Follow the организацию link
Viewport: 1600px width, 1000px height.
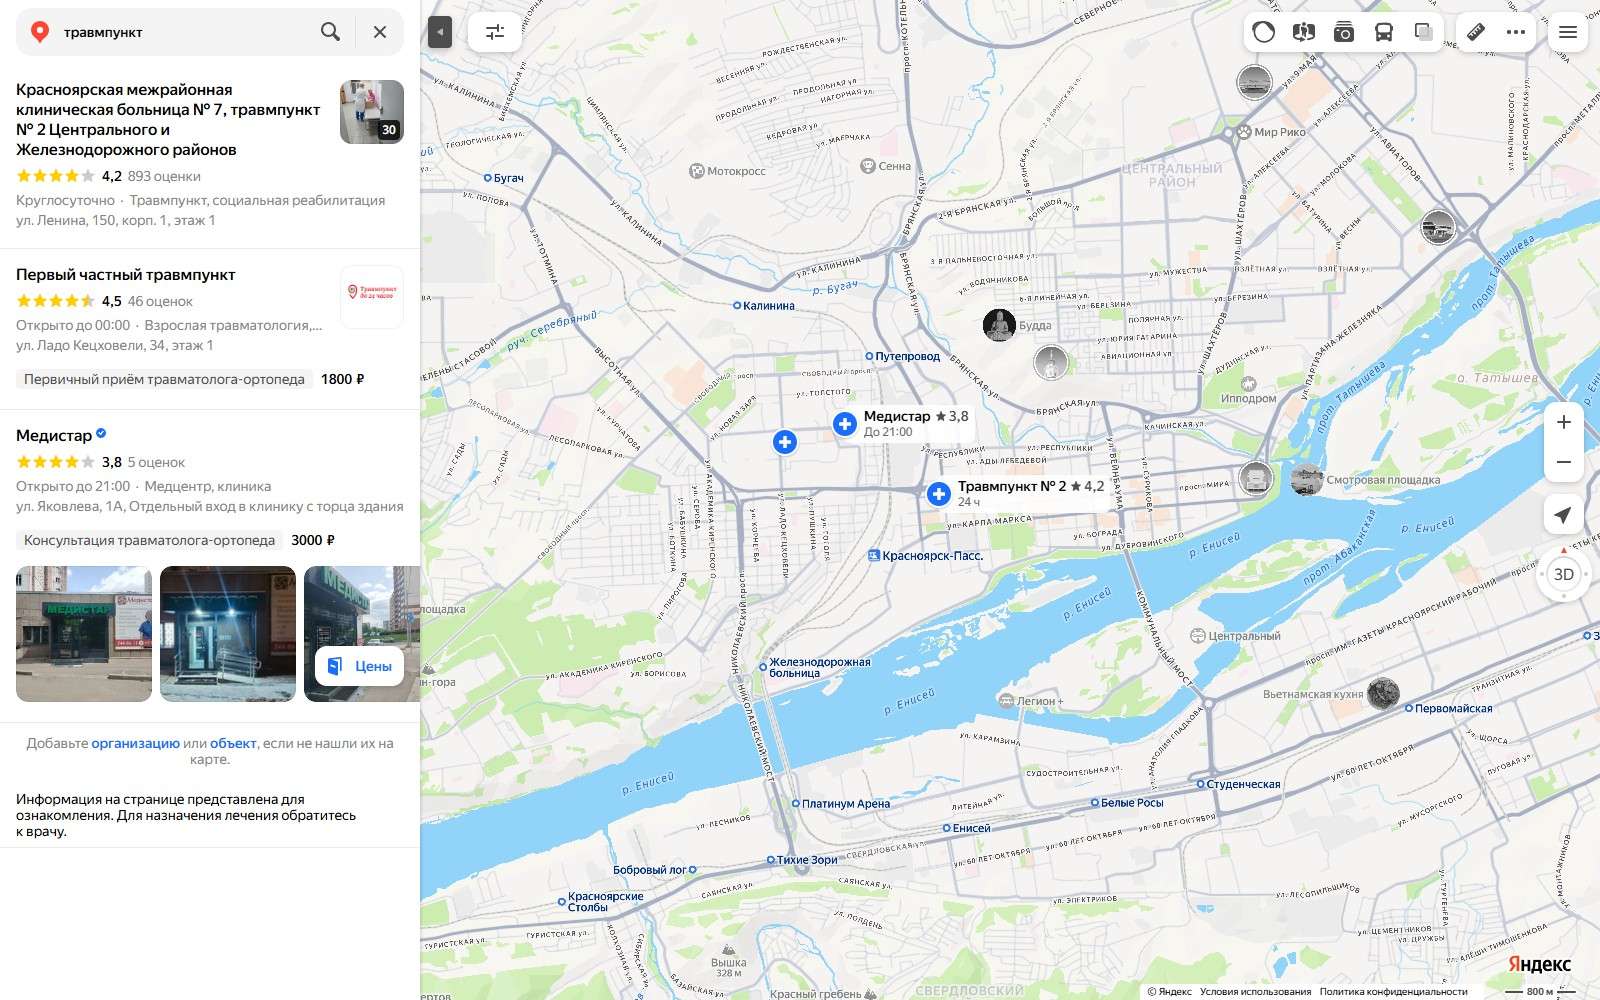135,743
